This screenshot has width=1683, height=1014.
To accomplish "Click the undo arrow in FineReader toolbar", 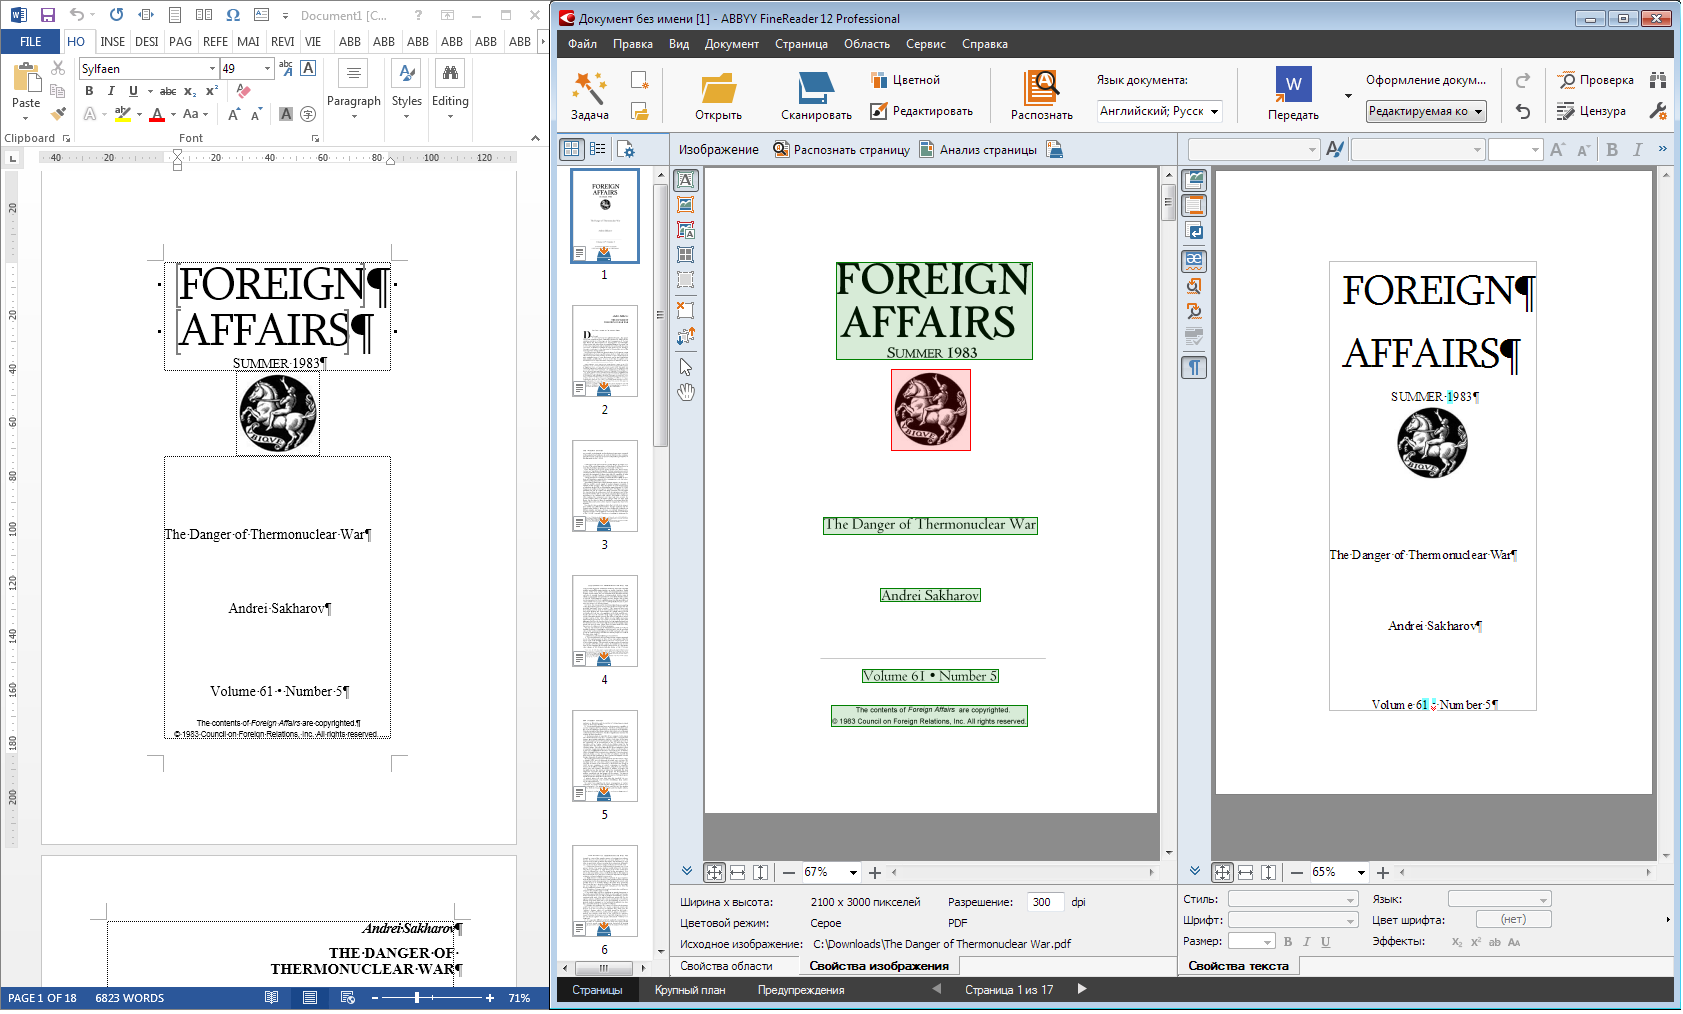I will (x=1522, y=111).
